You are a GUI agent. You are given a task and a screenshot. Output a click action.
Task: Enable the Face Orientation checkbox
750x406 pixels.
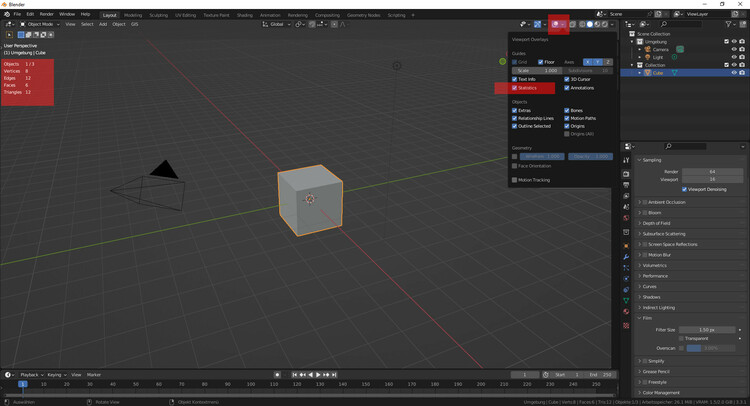(x=515, y=166)
